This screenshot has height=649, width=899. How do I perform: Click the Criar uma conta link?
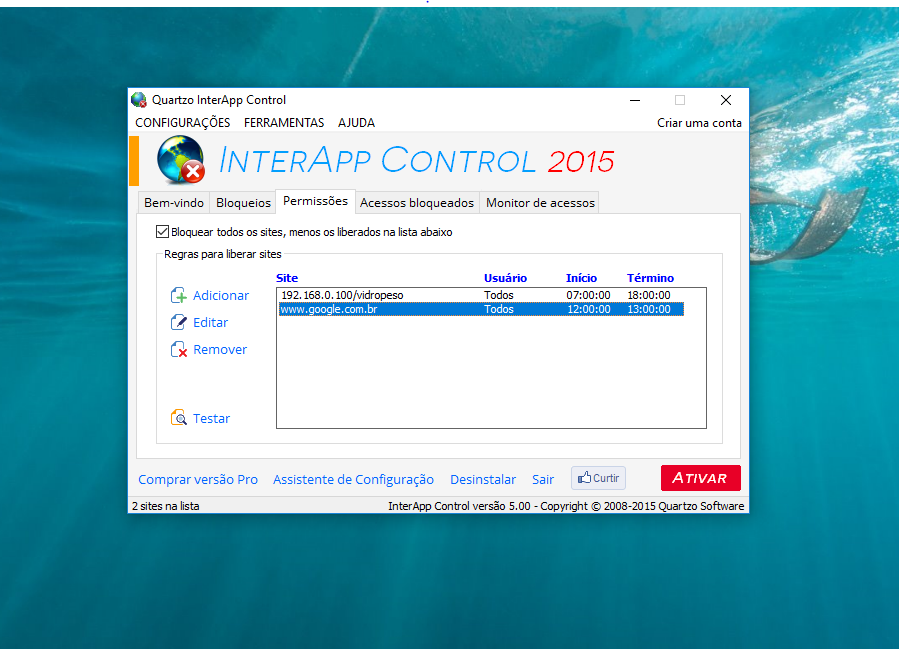tap(699, 123)
